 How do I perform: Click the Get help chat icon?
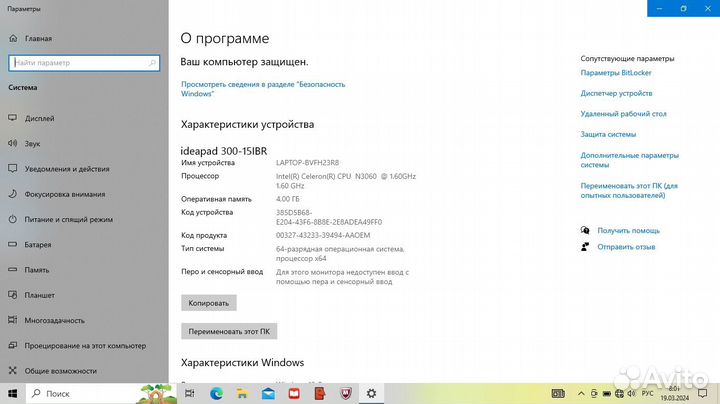[585, 230]
